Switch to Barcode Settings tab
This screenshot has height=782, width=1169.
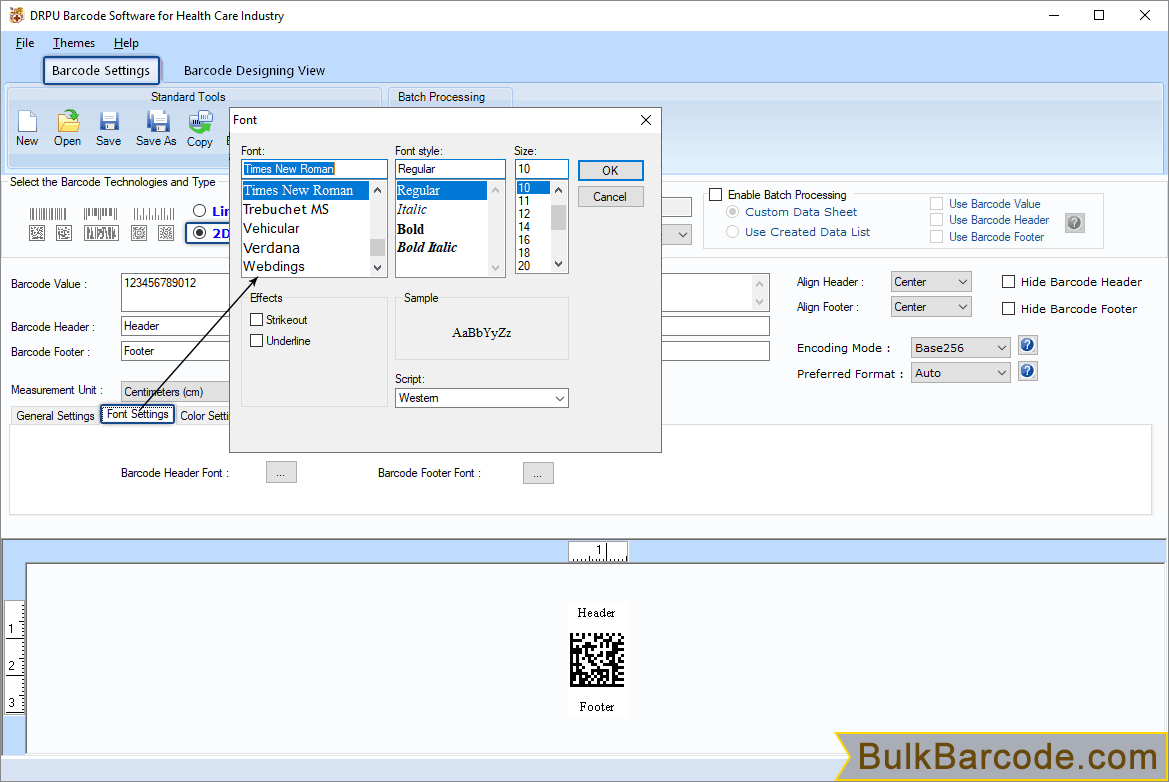pyautogui.click(x=101, y=71)
